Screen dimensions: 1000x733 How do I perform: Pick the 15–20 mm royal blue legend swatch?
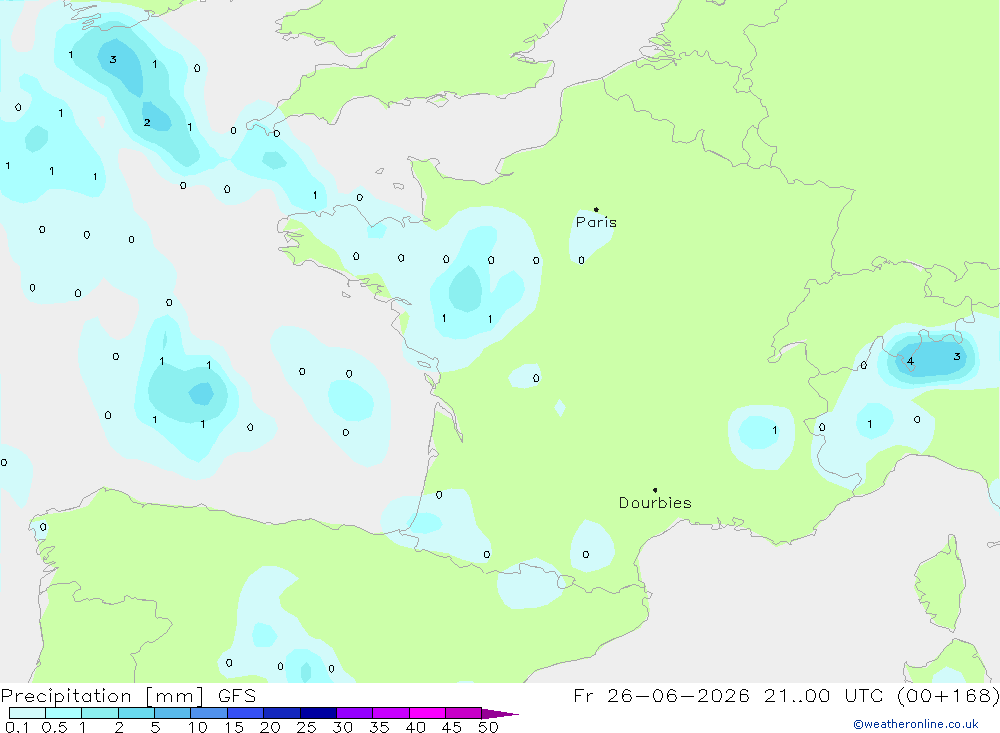coord(246,713)
